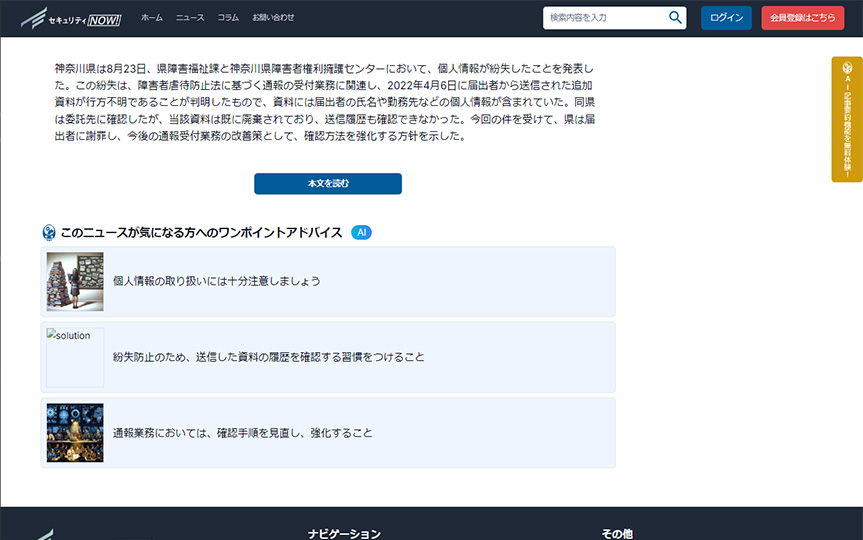Click the head icon beside the advice heading

click(x=49, y=232)
